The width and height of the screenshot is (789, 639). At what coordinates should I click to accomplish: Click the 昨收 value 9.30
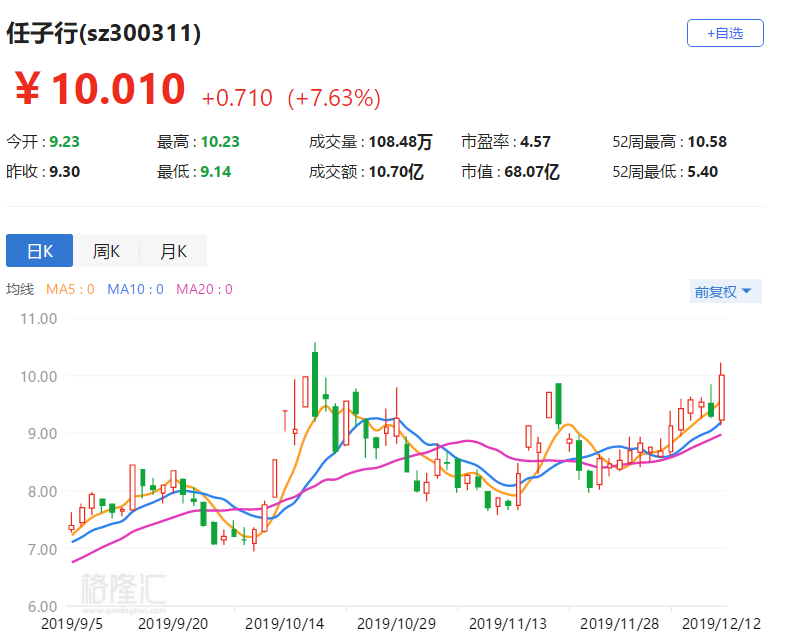click(x=64, y=172)
